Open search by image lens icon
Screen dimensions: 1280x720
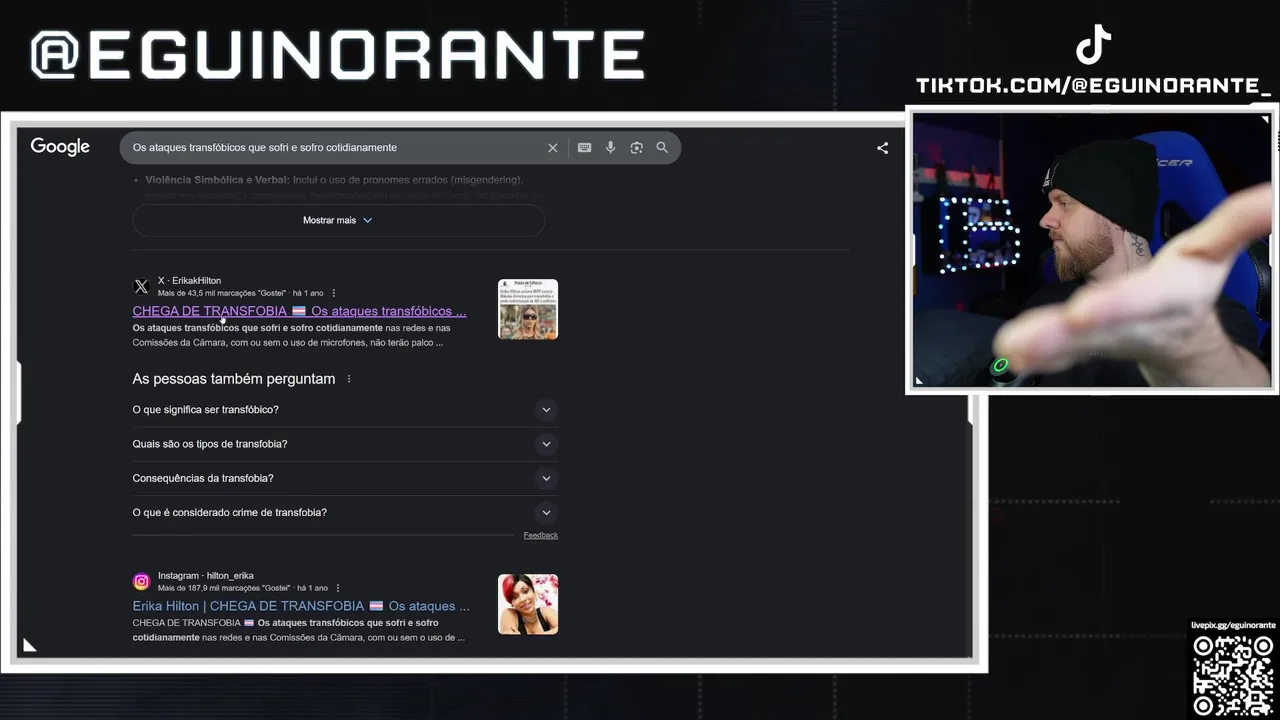[x=636, y=148]
